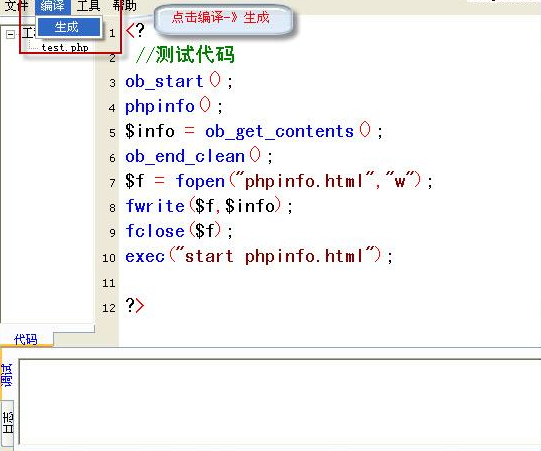541x451 pixels.
Task: Click the fwrite($f,$info); line
Action: 209,206
